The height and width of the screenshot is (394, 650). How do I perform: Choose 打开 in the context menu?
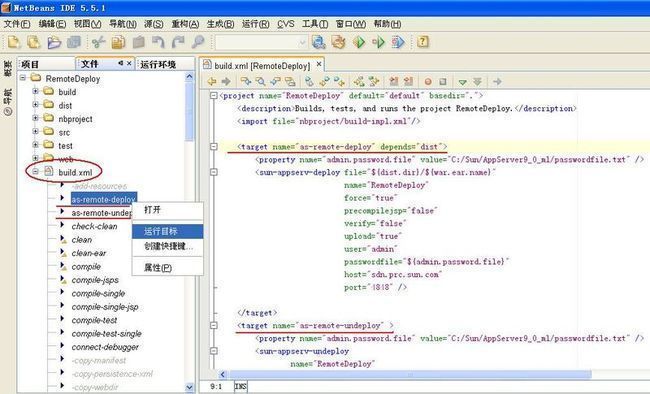point(167,210)
